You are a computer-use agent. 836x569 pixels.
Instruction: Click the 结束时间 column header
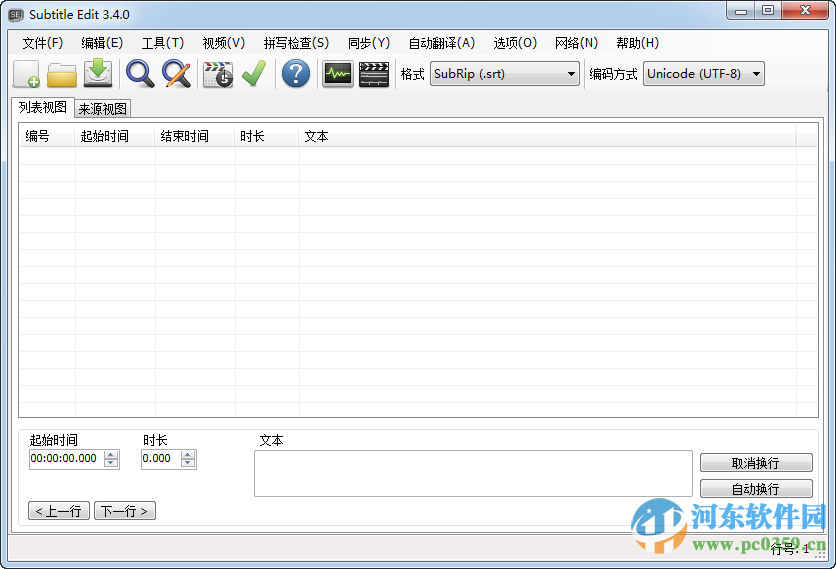195,136
